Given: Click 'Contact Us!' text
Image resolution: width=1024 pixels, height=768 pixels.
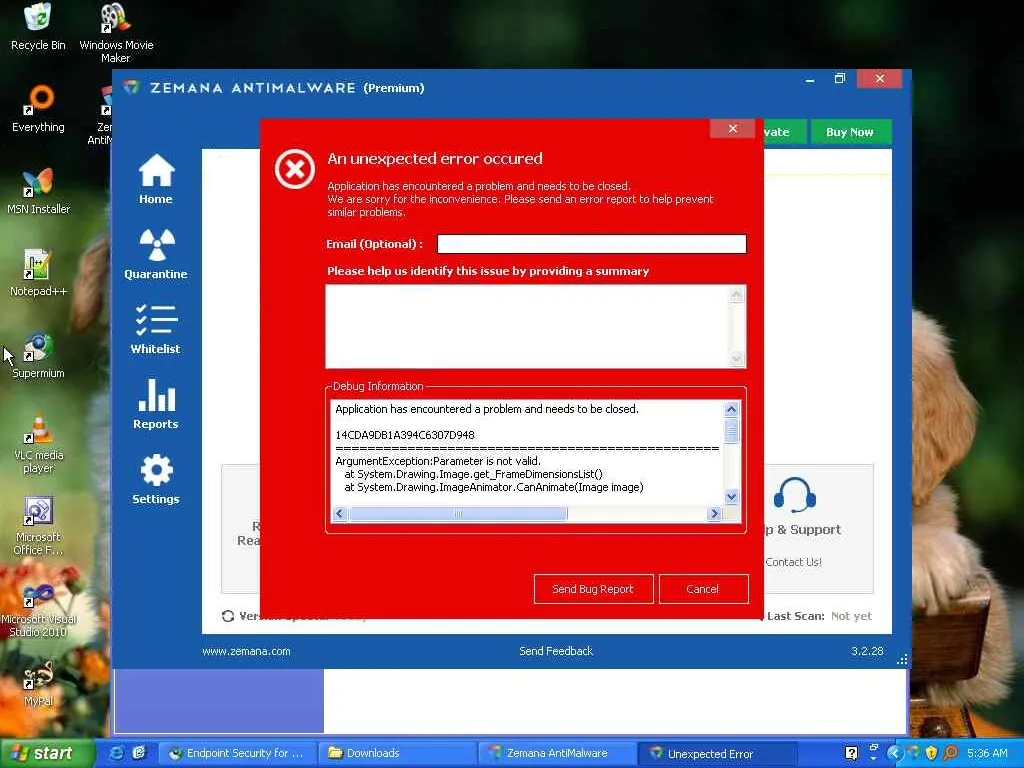Looking at the screenshot, I should 793,562.
